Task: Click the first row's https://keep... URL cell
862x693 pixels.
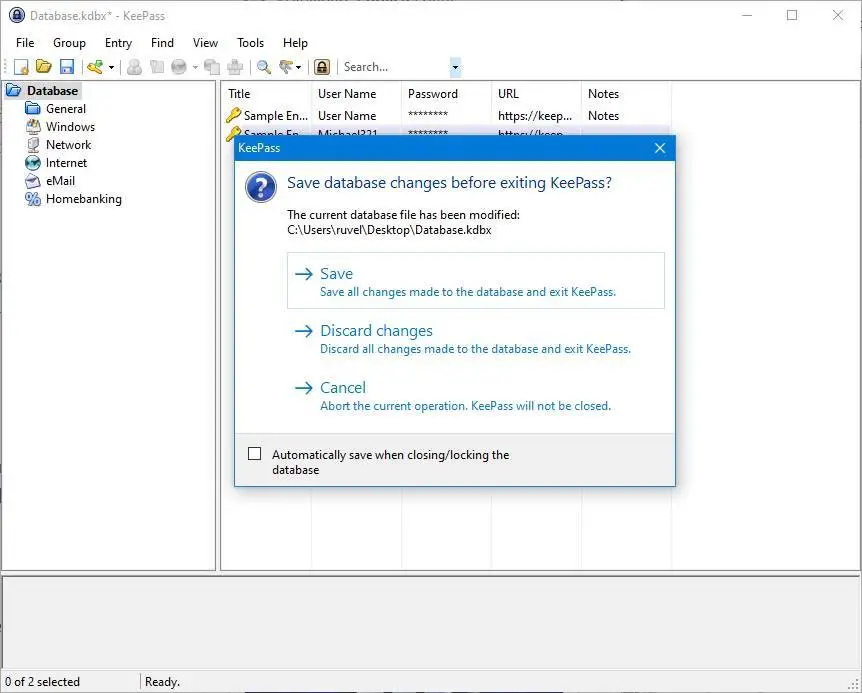Action: point(535,116)
